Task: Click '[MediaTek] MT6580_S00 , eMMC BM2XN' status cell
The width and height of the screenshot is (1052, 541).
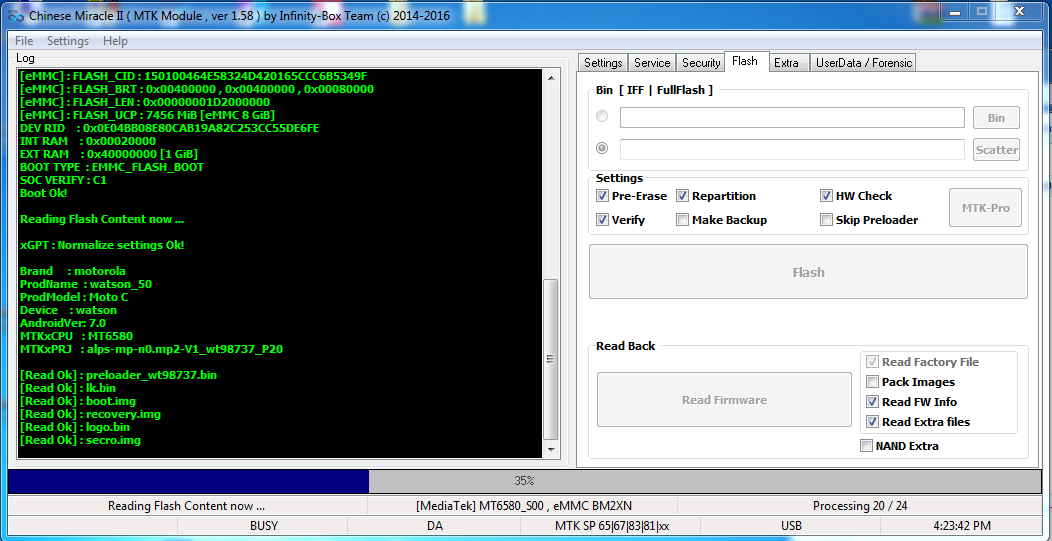Action: (x=523, y=506)
